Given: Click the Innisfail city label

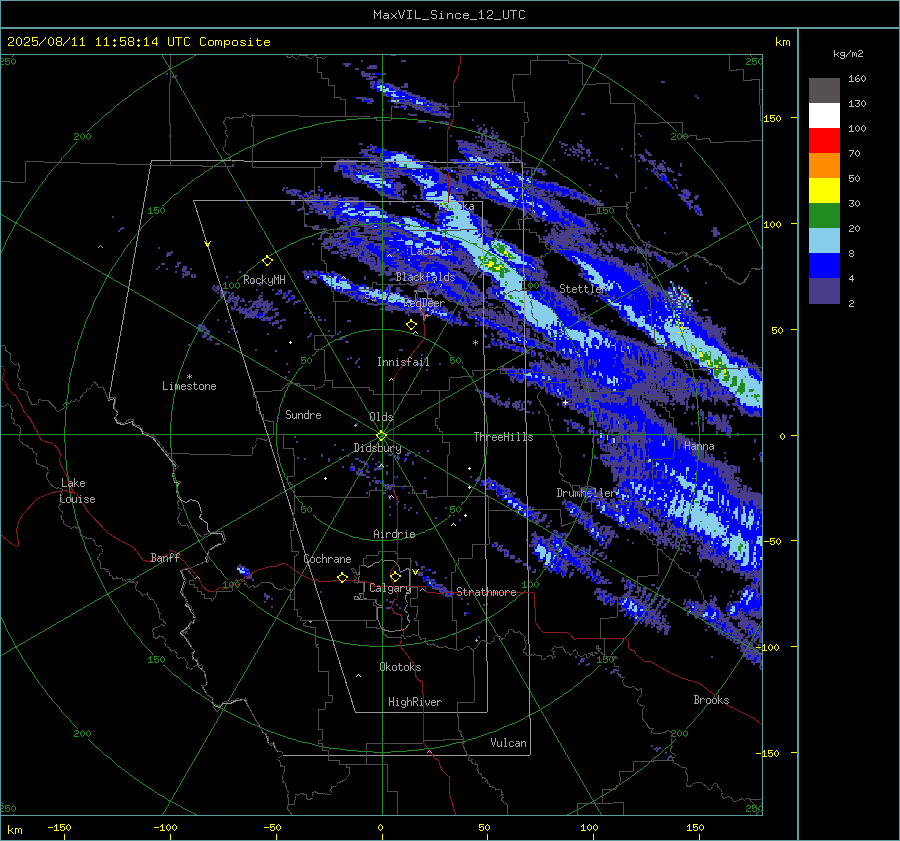Looking at the screenshot, I should point(403,362).
